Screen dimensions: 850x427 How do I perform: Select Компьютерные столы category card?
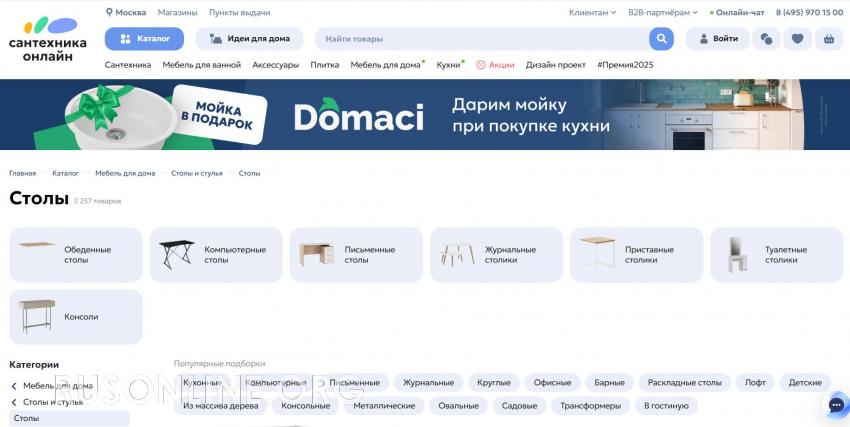216,255
